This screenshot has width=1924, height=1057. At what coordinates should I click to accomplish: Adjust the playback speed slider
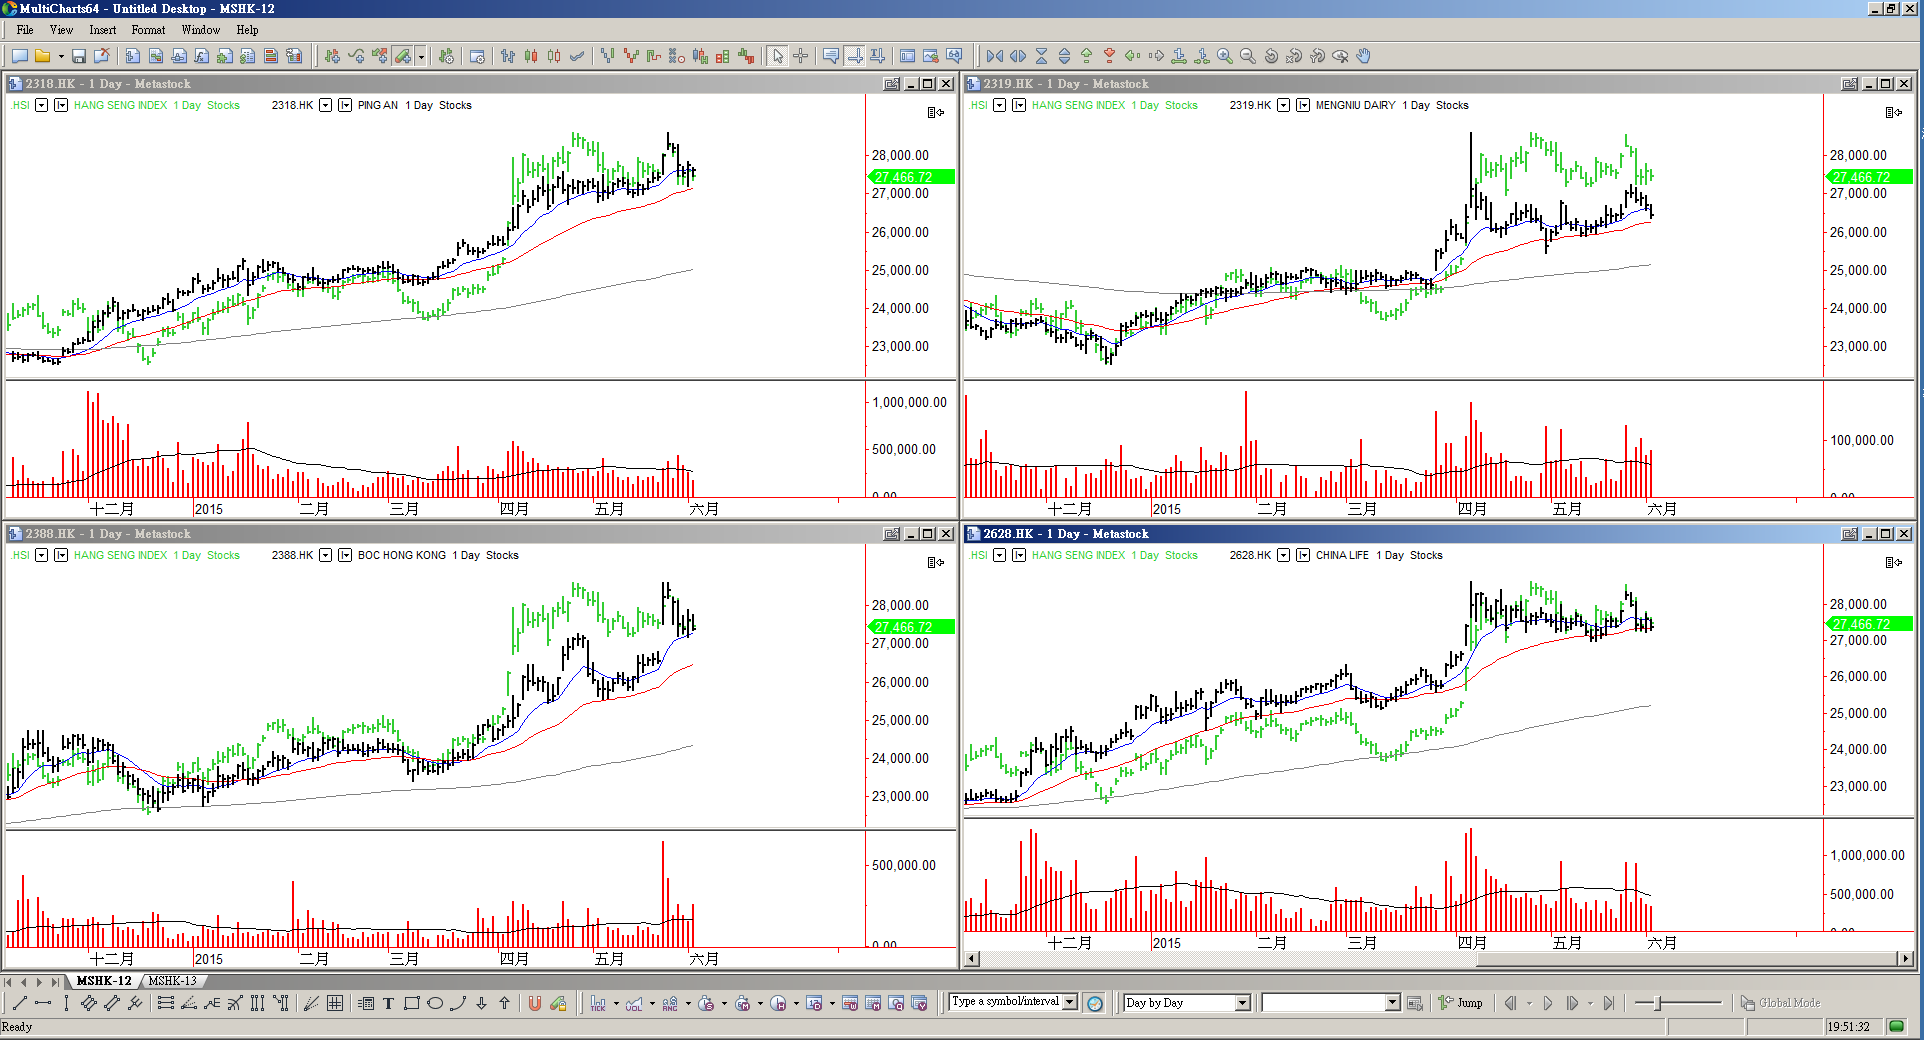1658,1003
